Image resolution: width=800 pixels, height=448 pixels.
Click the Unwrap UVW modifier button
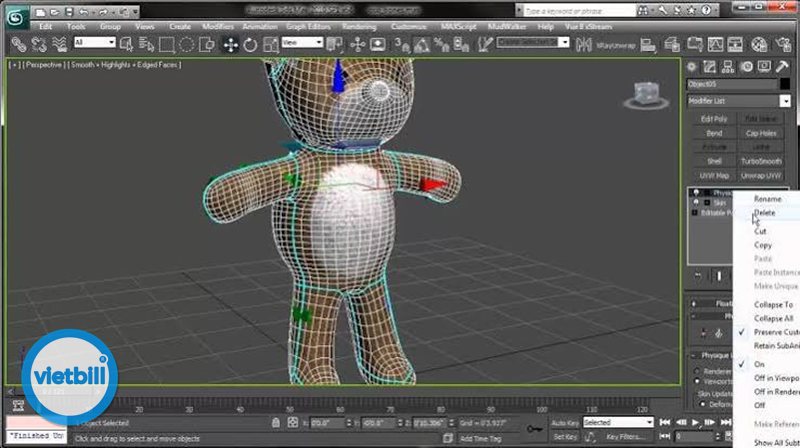coord(761,176)
